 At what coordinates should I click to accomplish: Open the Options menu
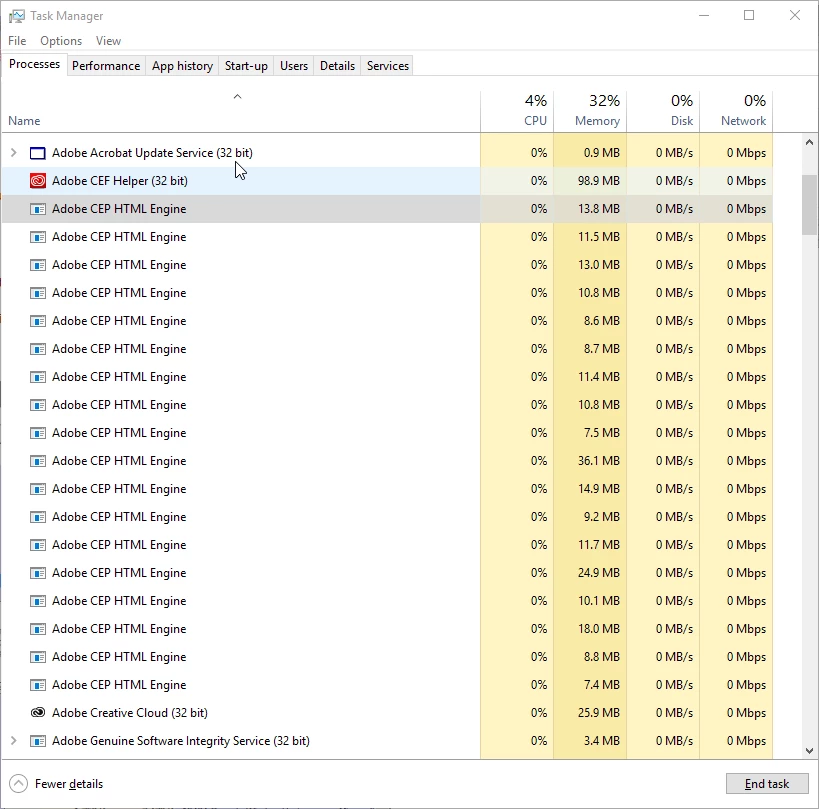pyautogui.click(x=61, y=41)
